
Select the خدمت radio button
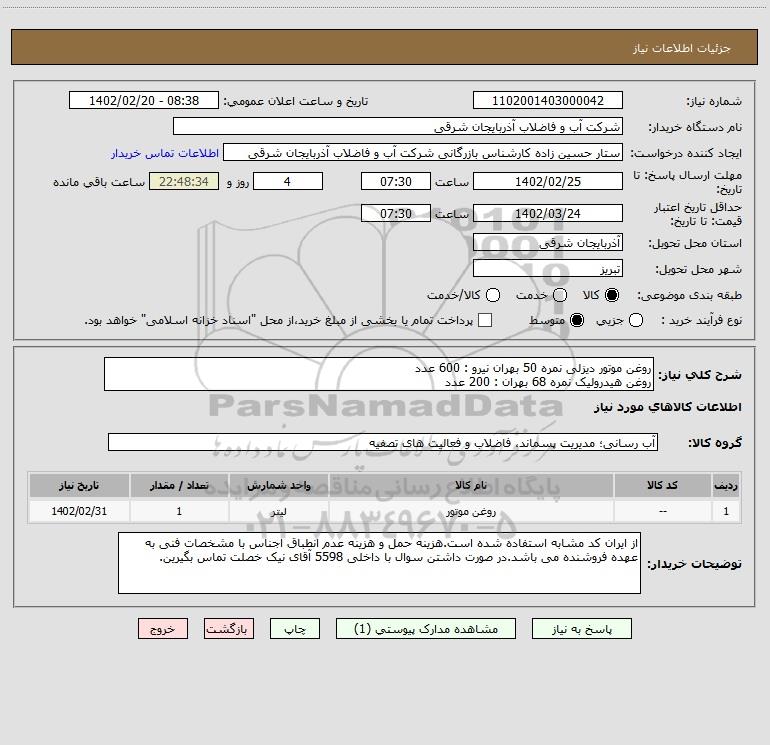tap(560, 295)
